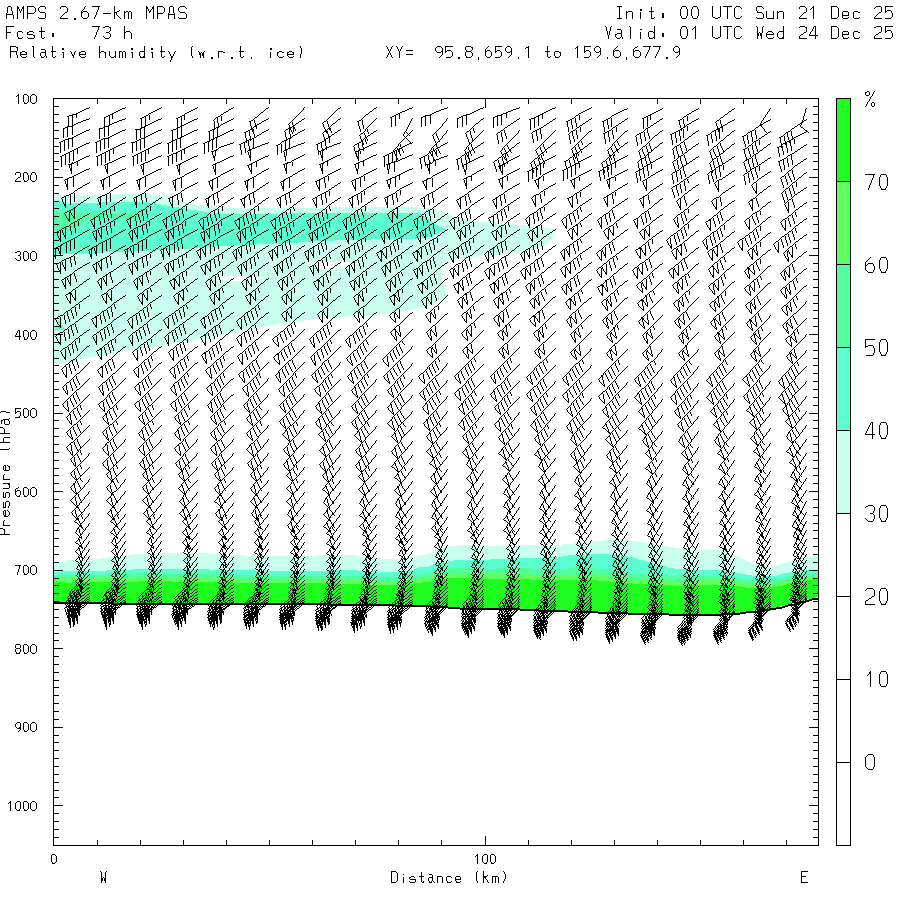The height and width of the screenshot is (900, 900).
Task: Click the 400 hPa pressure axis label
Action: [26, 335]
